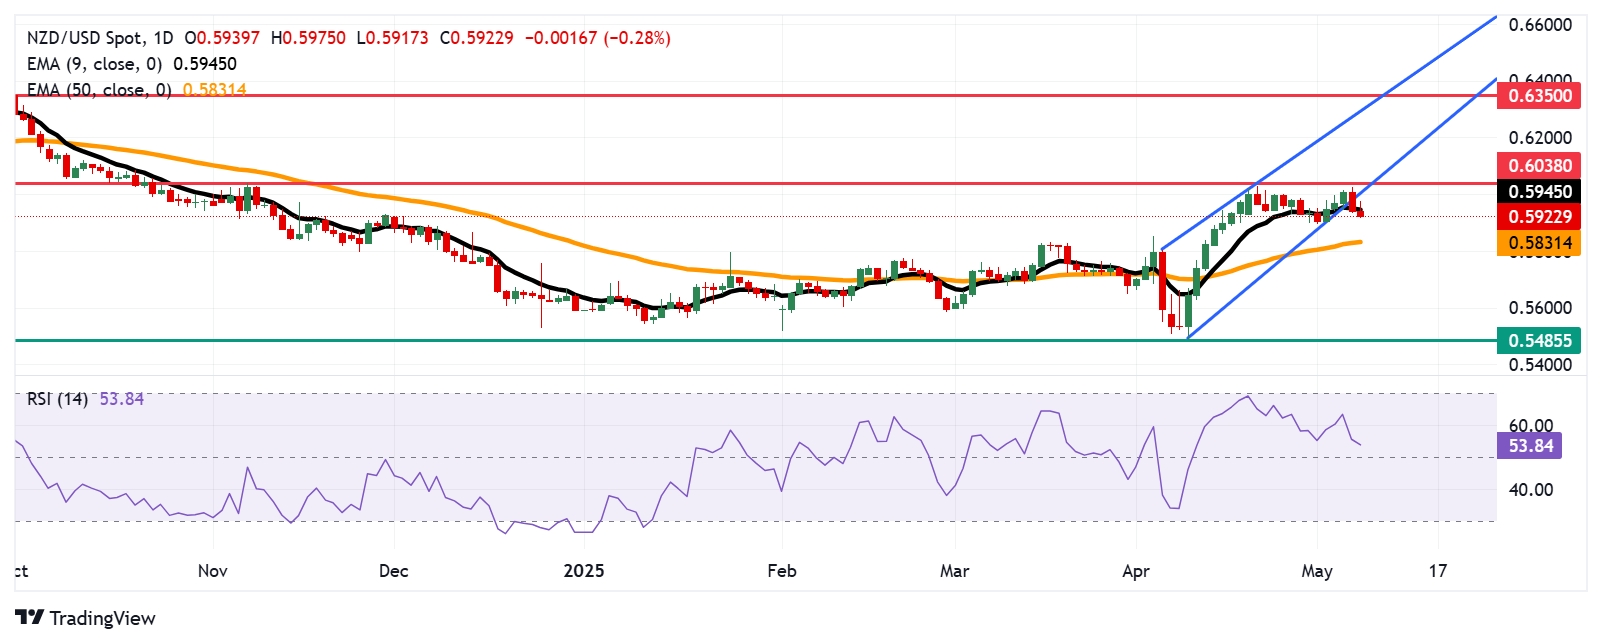Click the Apr label on time axis
The height and width of the screenshot is (644, 1602).
coord(1136,571)
